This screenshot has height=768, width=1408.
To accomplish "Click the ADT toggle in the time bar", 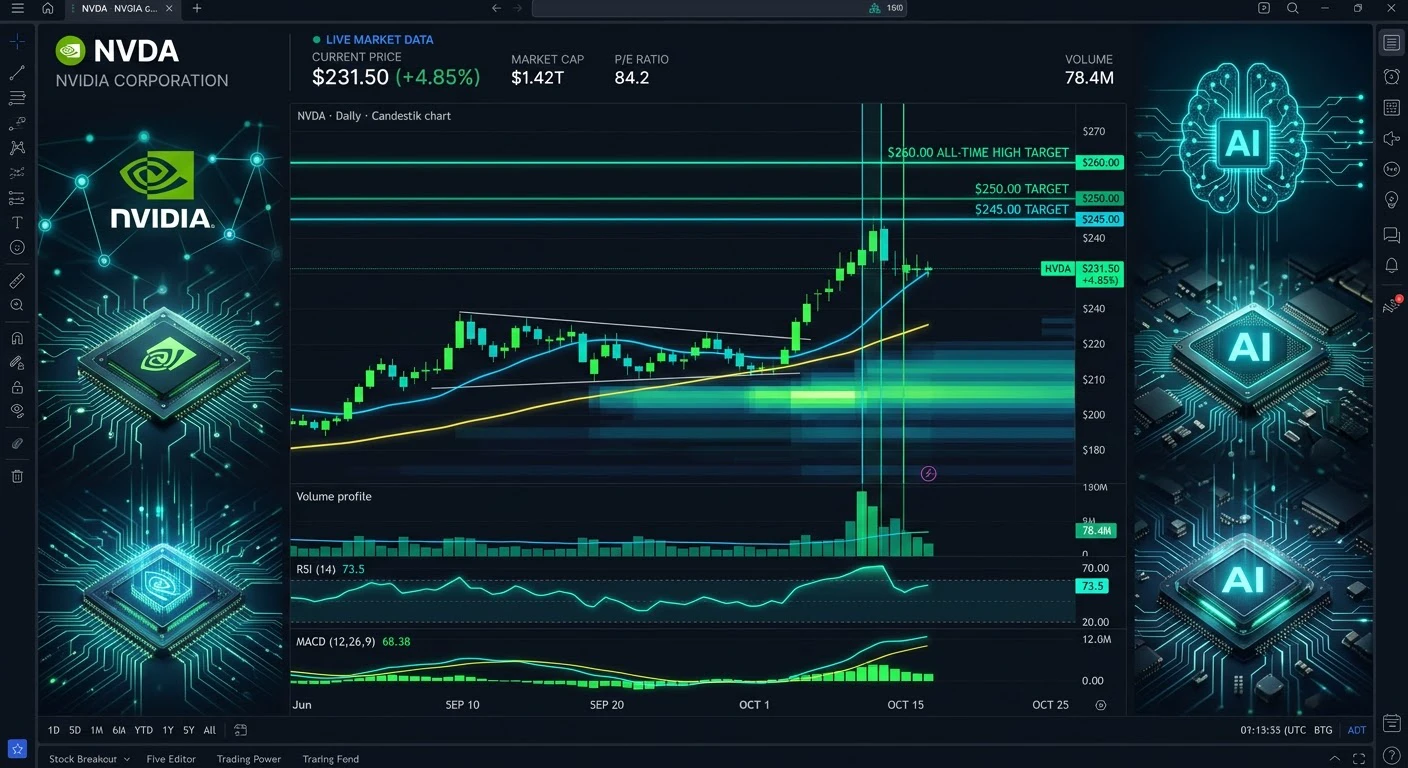I will 1357,731.
